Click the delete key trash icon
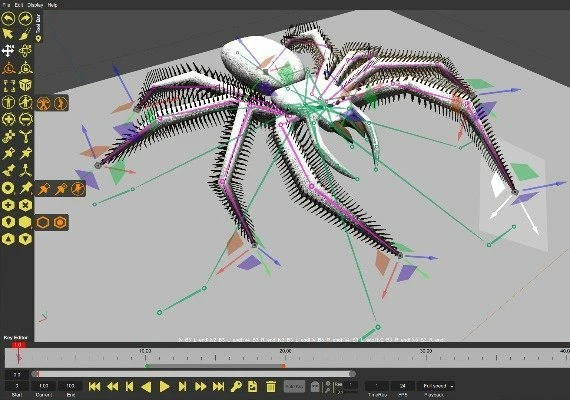Image resolution: width=570 pixels, height=400 pixels. 271,386
